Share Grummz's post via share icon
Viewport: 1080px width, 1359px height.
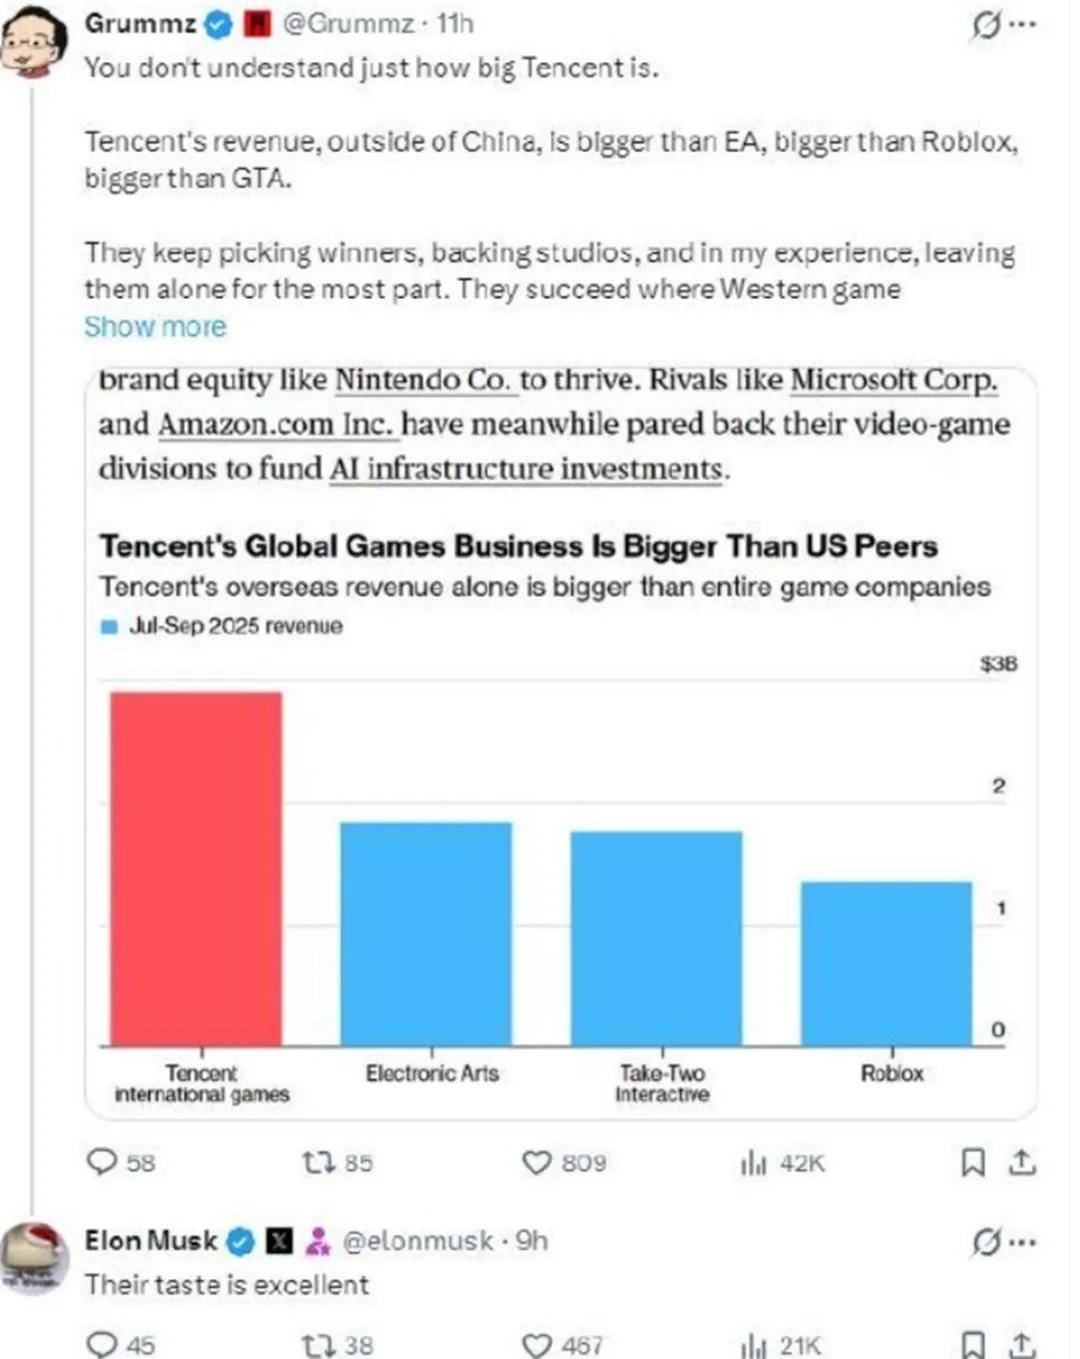pyautogui.click(x=1022, y=1162)
